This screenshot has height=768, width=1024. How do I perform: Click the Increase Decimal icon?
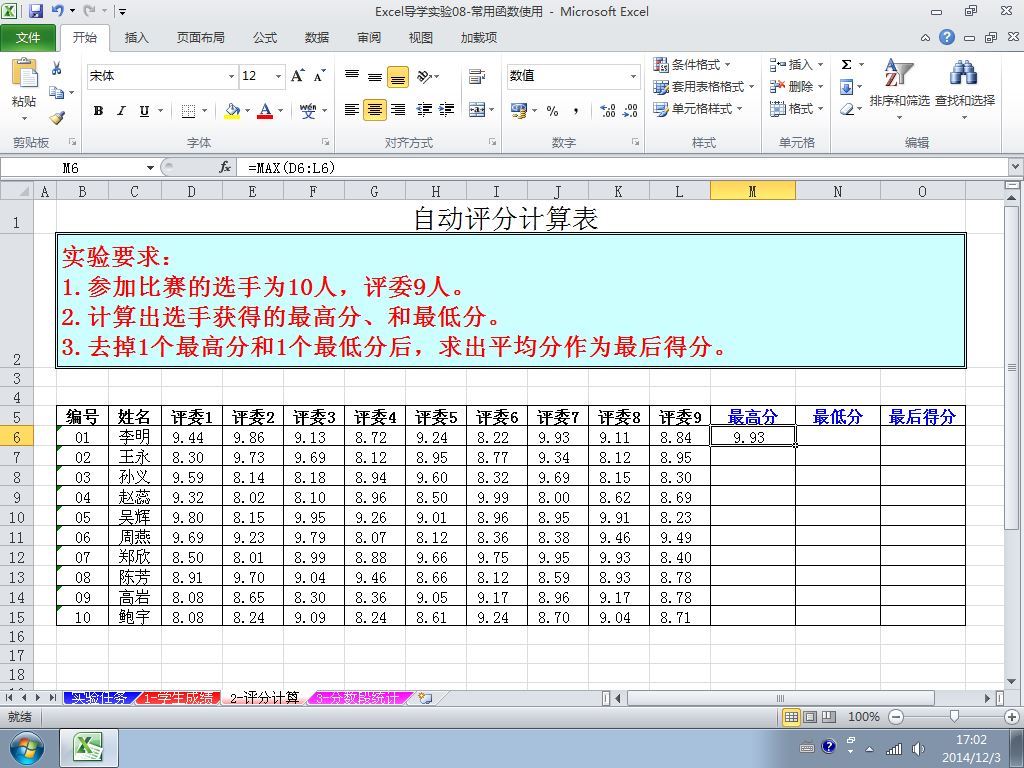[607, 110]
